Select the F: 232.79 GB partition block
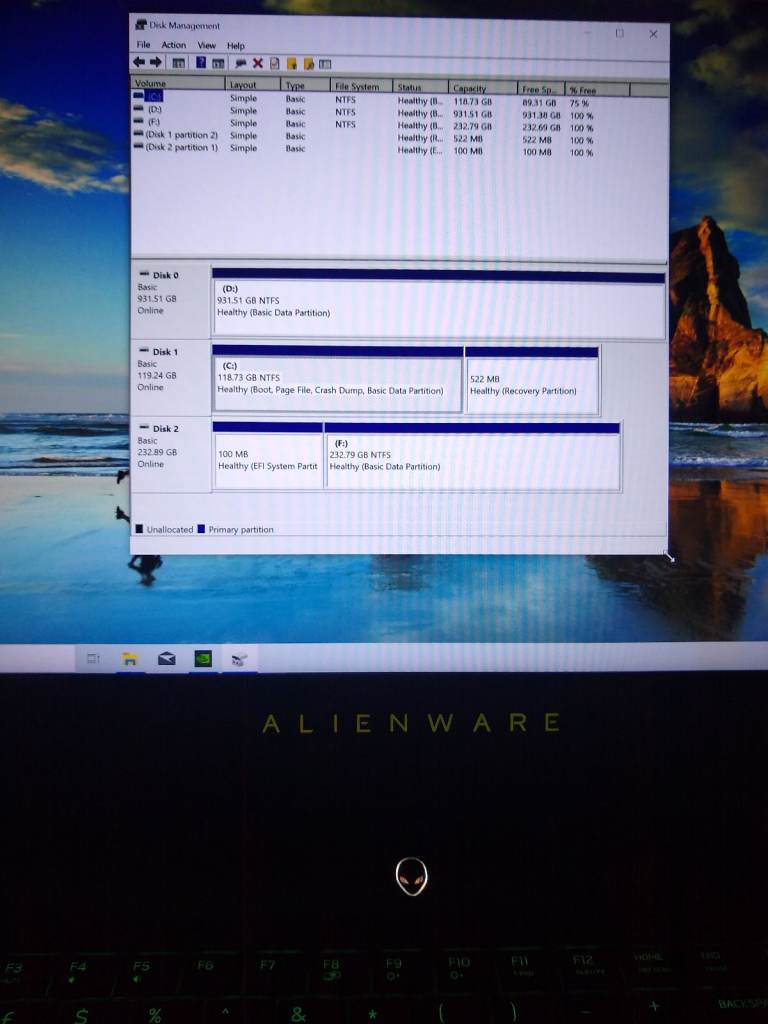 click(x=471, y=460)
